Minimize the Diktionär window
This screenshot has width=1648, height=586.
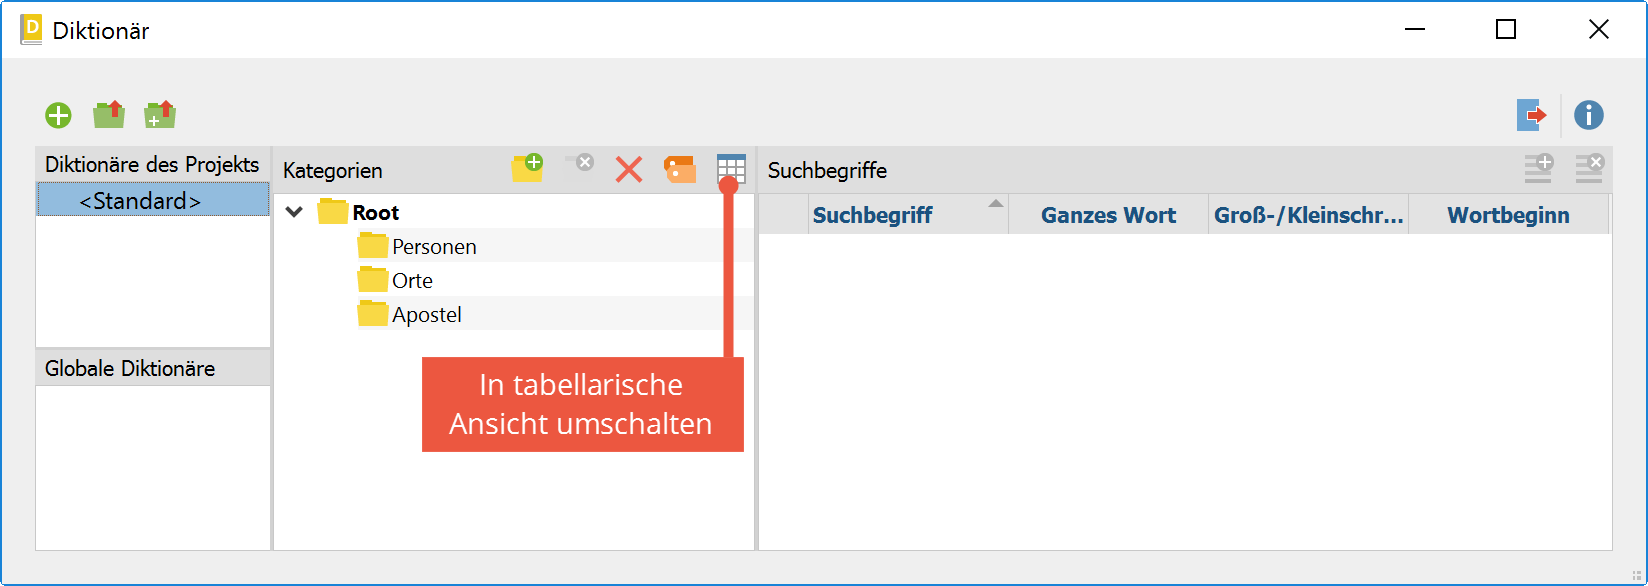click(1415, 30)
